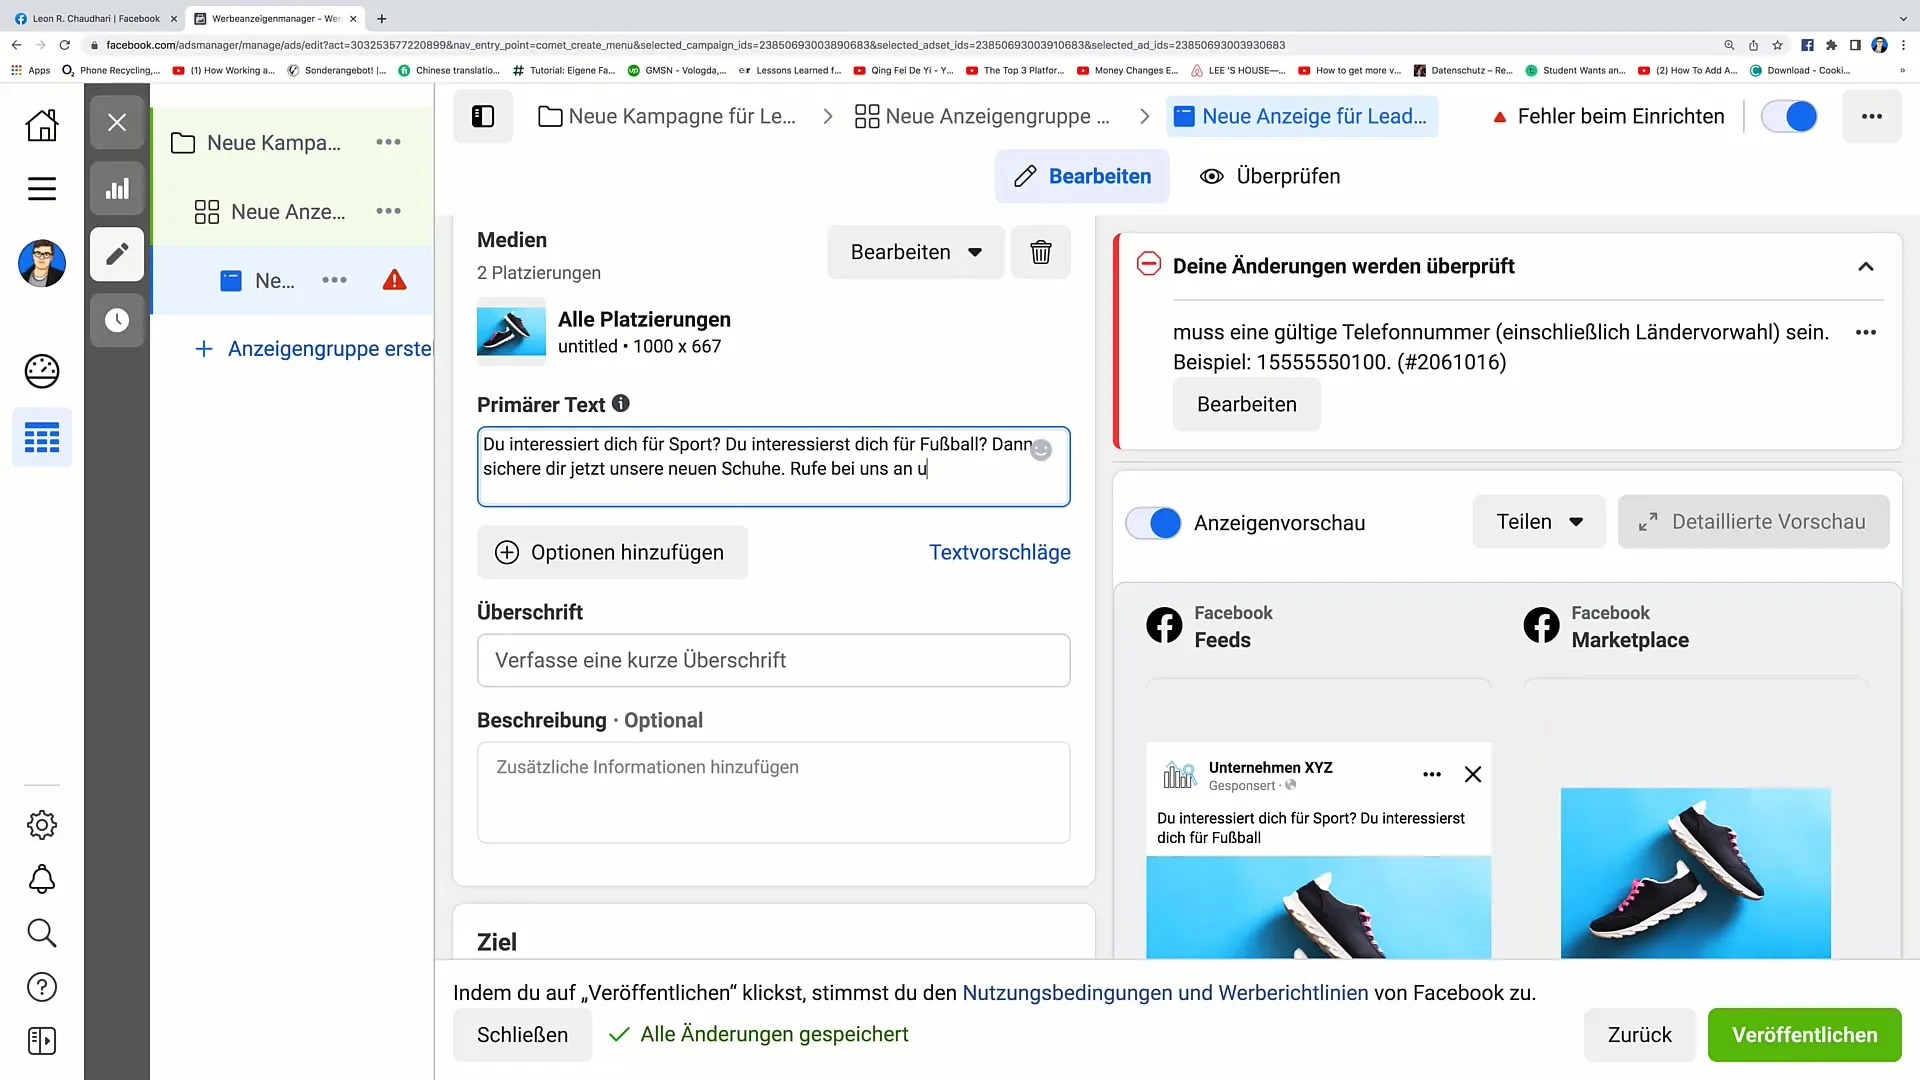Viewport: 1920px width, 1080px height.
Task: Open the bar chart performance view
Action: click(117, 188)
